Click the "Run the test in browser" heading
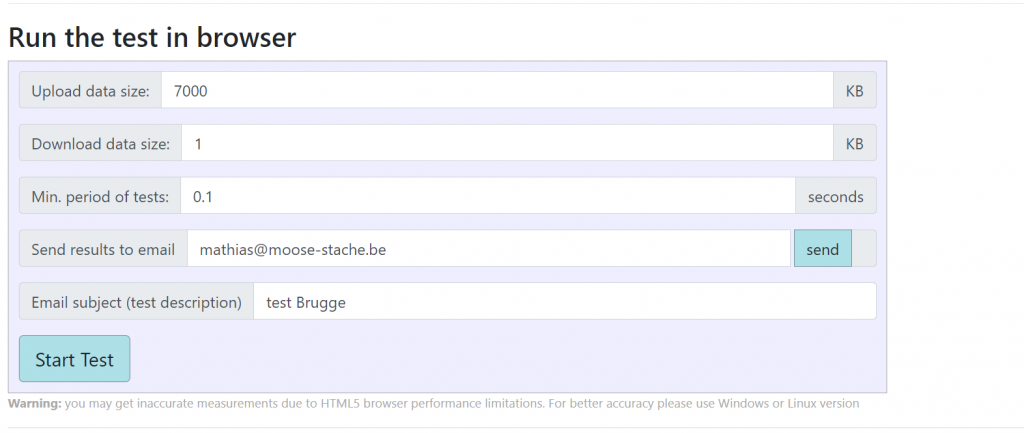The height and width of the screenshot is (433, 1024). tap(152, 38)
